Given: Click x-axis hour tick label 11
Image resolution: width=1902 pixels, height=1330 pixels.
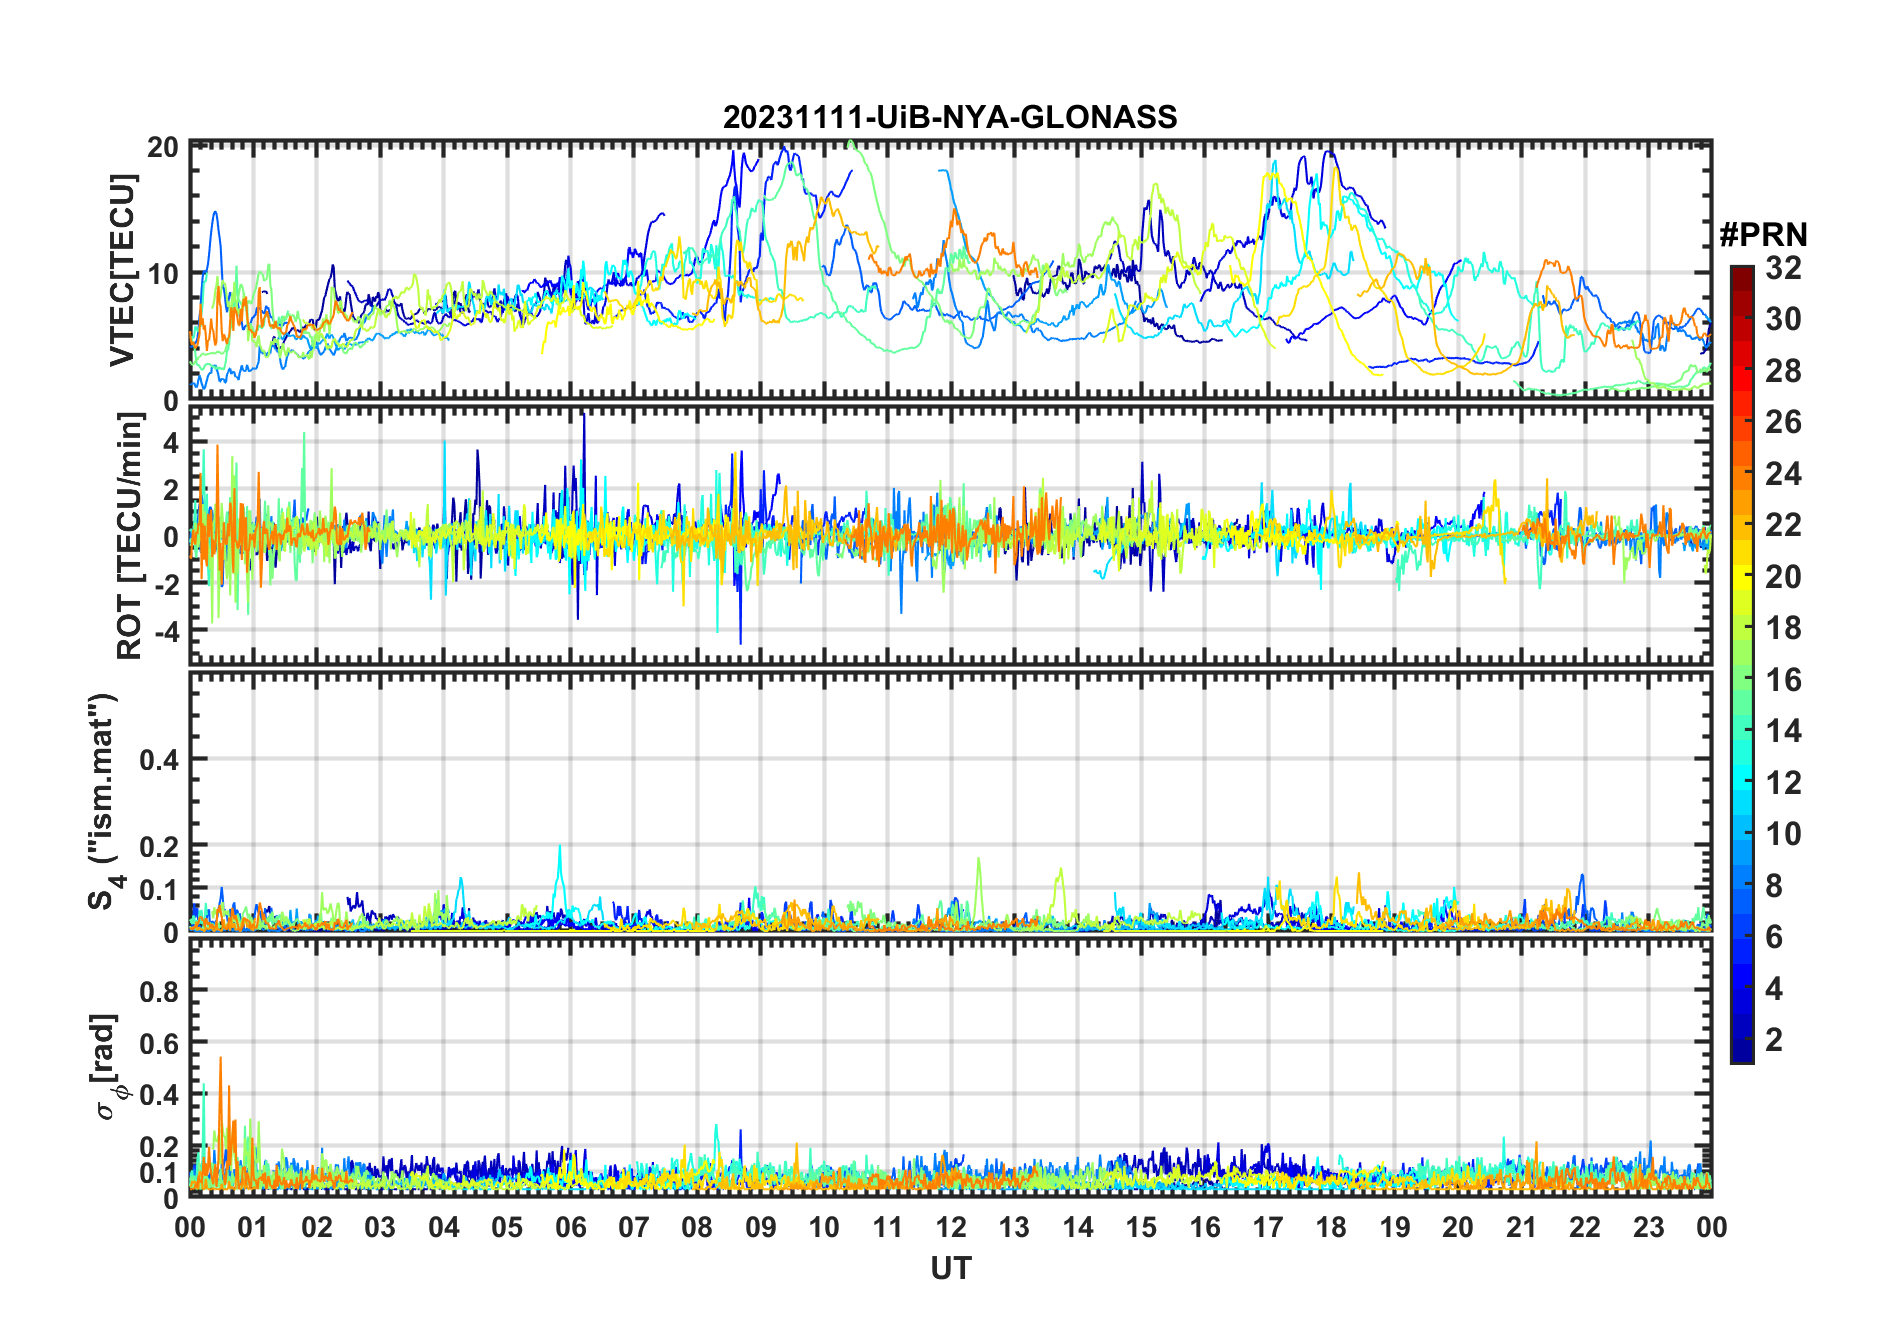Looking at the screenshot, I should 887,1227.
